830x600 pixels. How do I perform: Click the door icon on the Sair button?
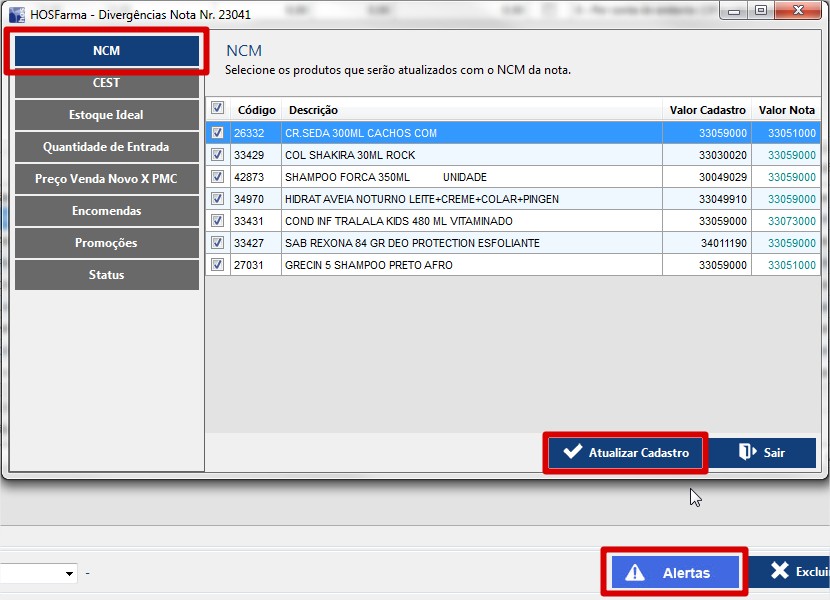(x=747, y=452)
